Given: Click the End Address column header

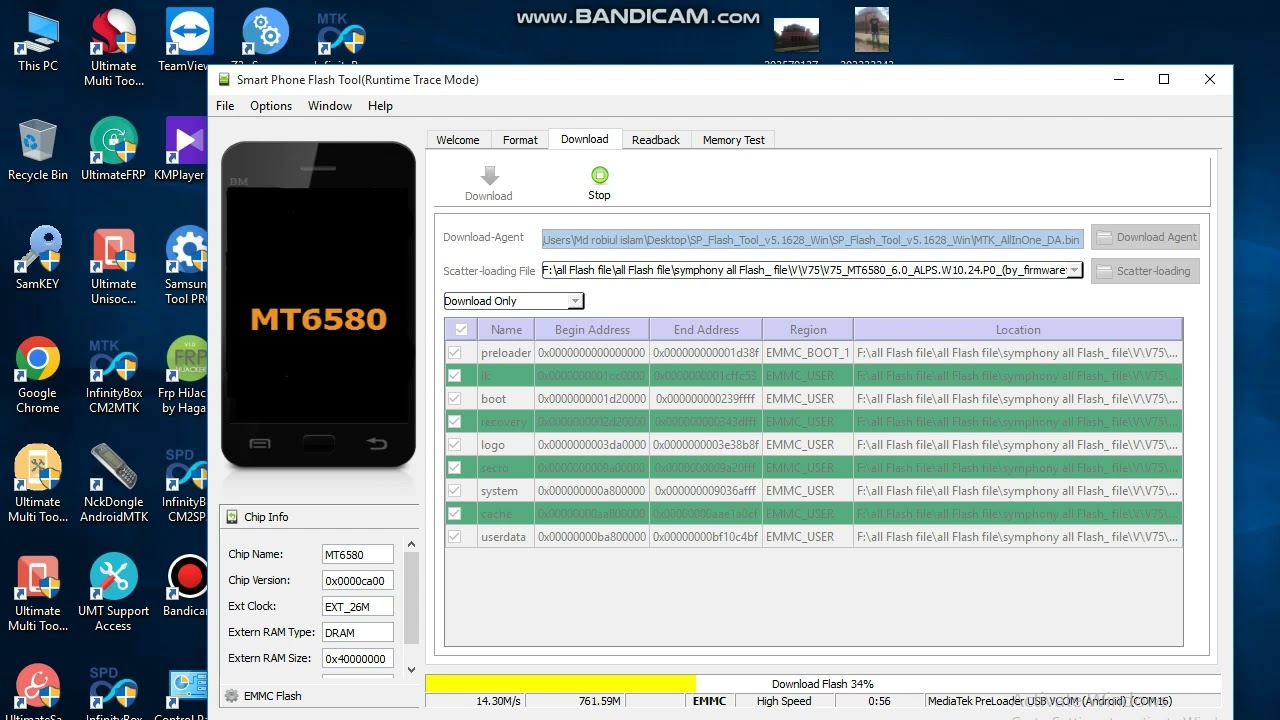Looking at the screenshot, I should click(706, 329).
